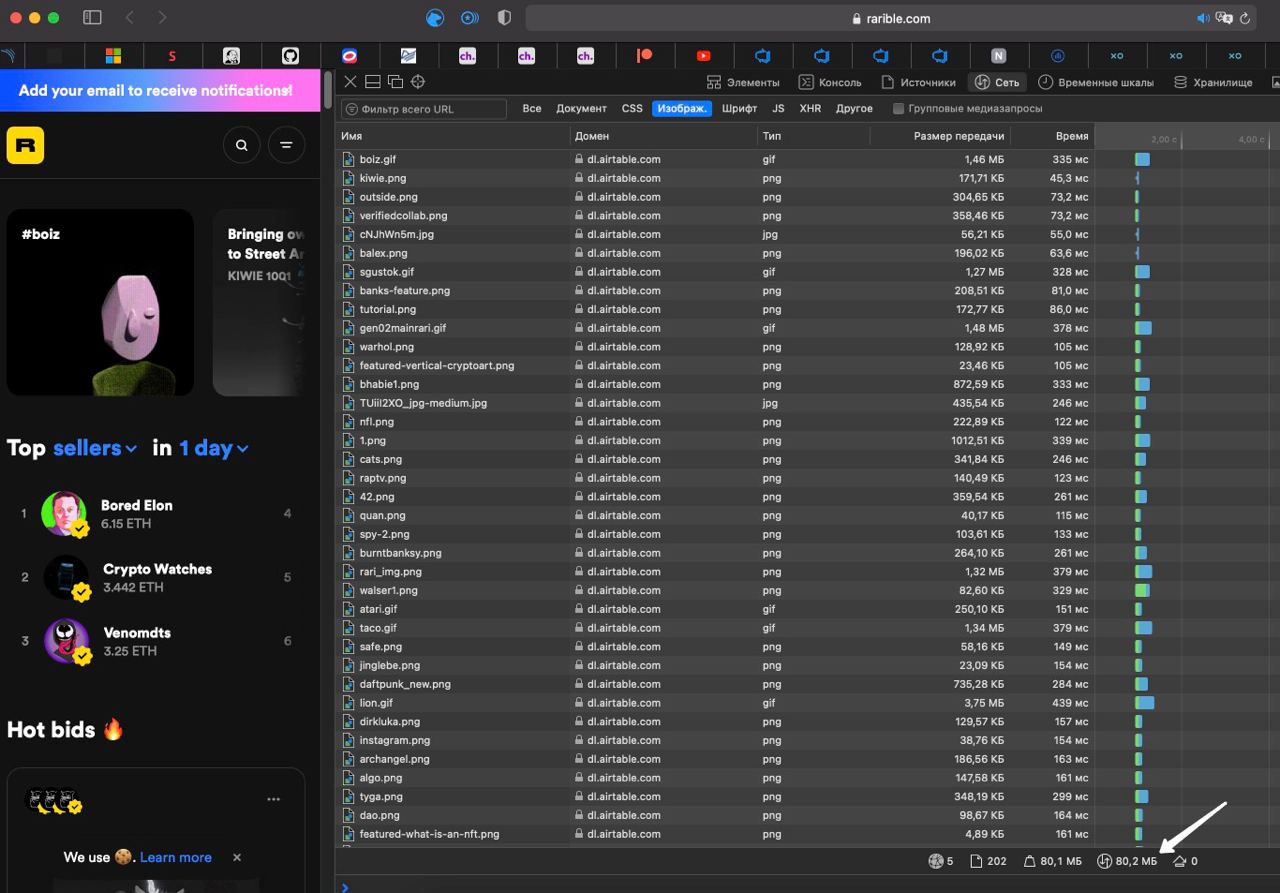Click the translate icon in the address bar
Image resolution: width=1280 pixels, height=893 pixels.
pyautogui.click(x=1224, y=18)
